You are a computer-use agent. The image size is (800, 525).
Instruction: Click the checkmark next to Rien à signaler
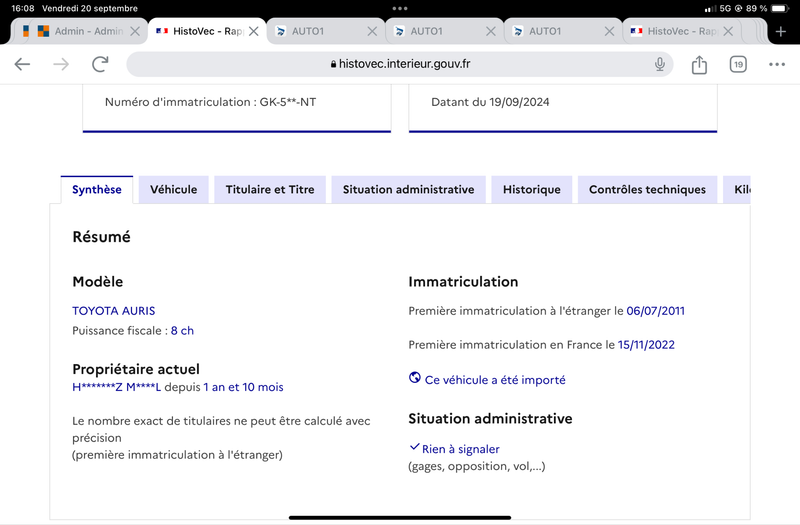click(414, 447)
